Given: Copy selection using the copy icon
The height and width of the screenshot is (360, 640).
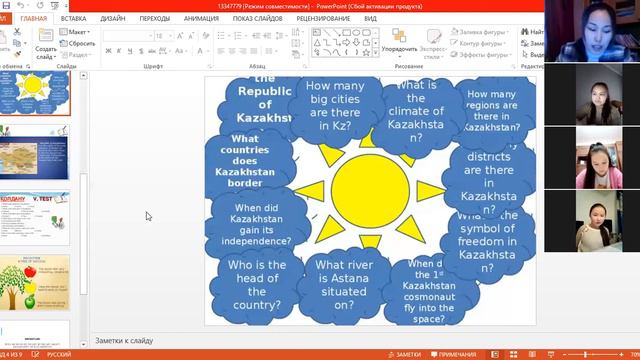Looking at the screenshot, I should [x=17, y=43].
